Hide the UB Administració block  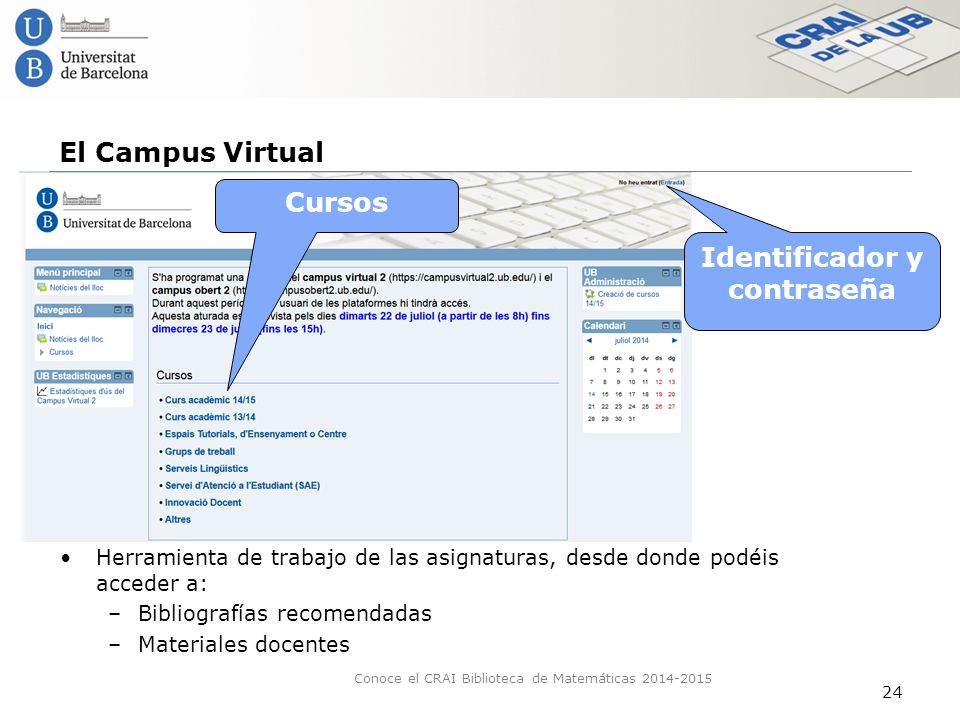666,273
